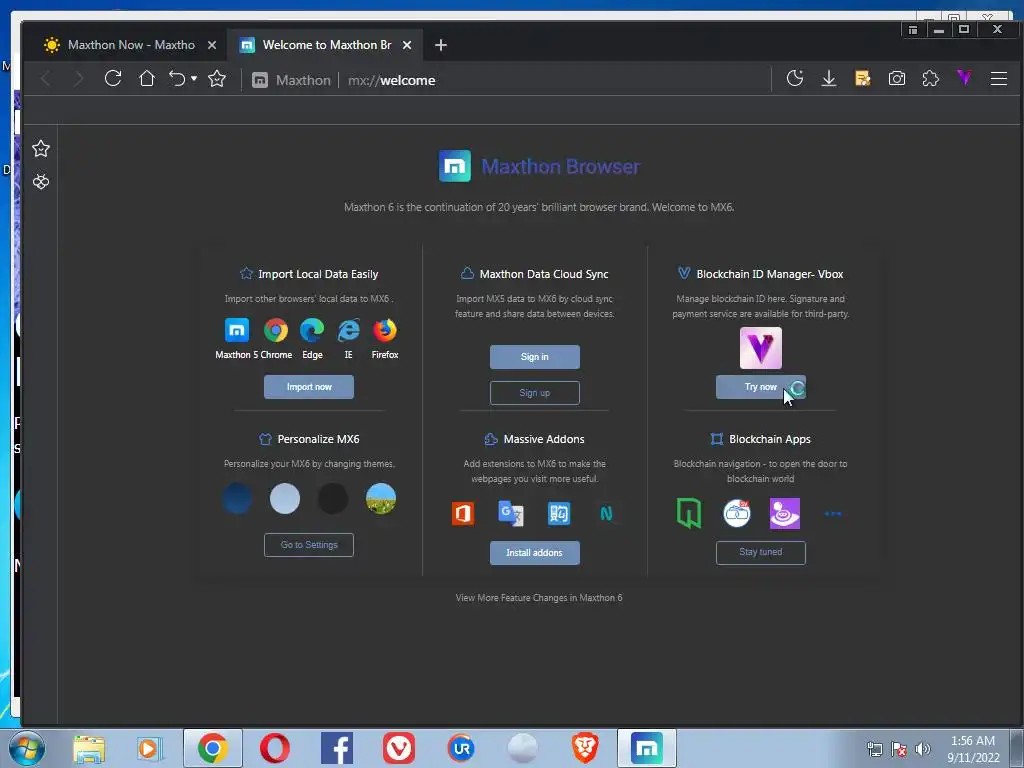Select the Chrome import icon
This screenshot has height=768, width=1024.
click(x=276, y=330)
